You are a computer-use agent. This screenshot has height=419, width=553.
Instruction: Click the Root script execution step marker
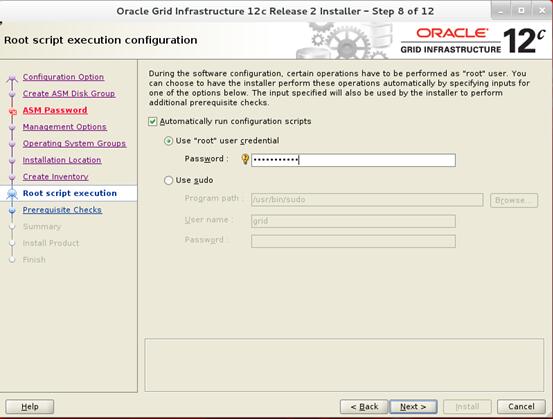[12, 193]
